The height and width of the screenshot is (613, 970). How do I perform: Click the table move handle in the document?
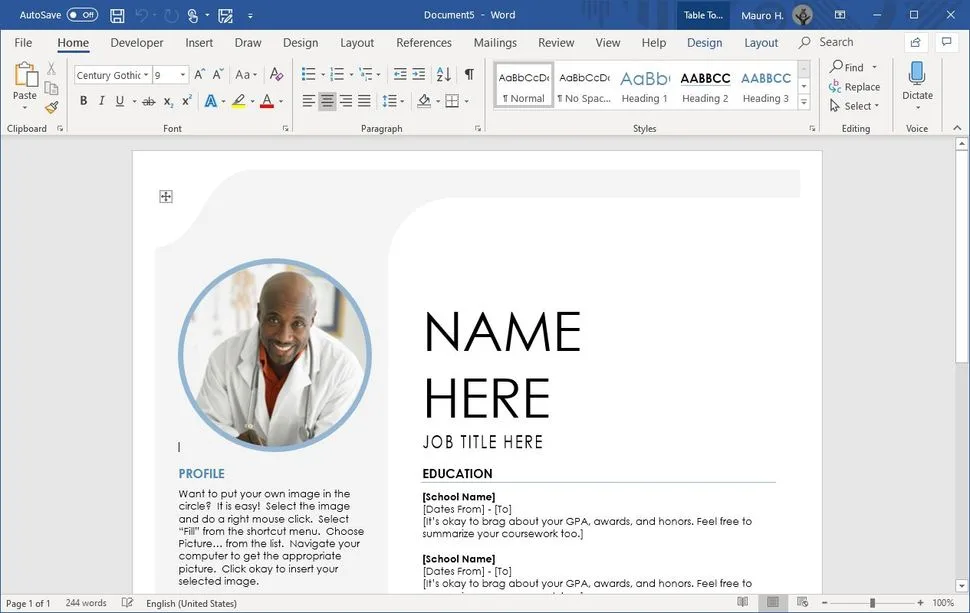coord(166,197)
